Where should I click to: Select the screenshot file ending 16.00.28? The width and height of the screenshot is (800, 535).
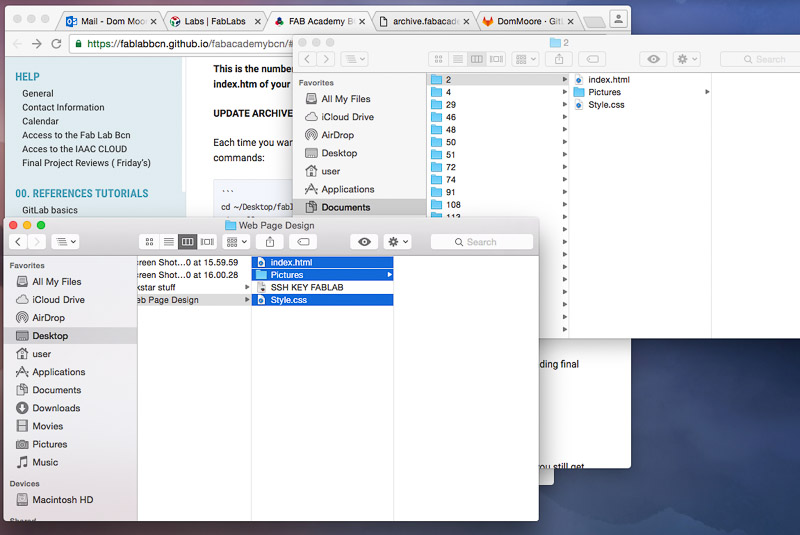point(194,275)
